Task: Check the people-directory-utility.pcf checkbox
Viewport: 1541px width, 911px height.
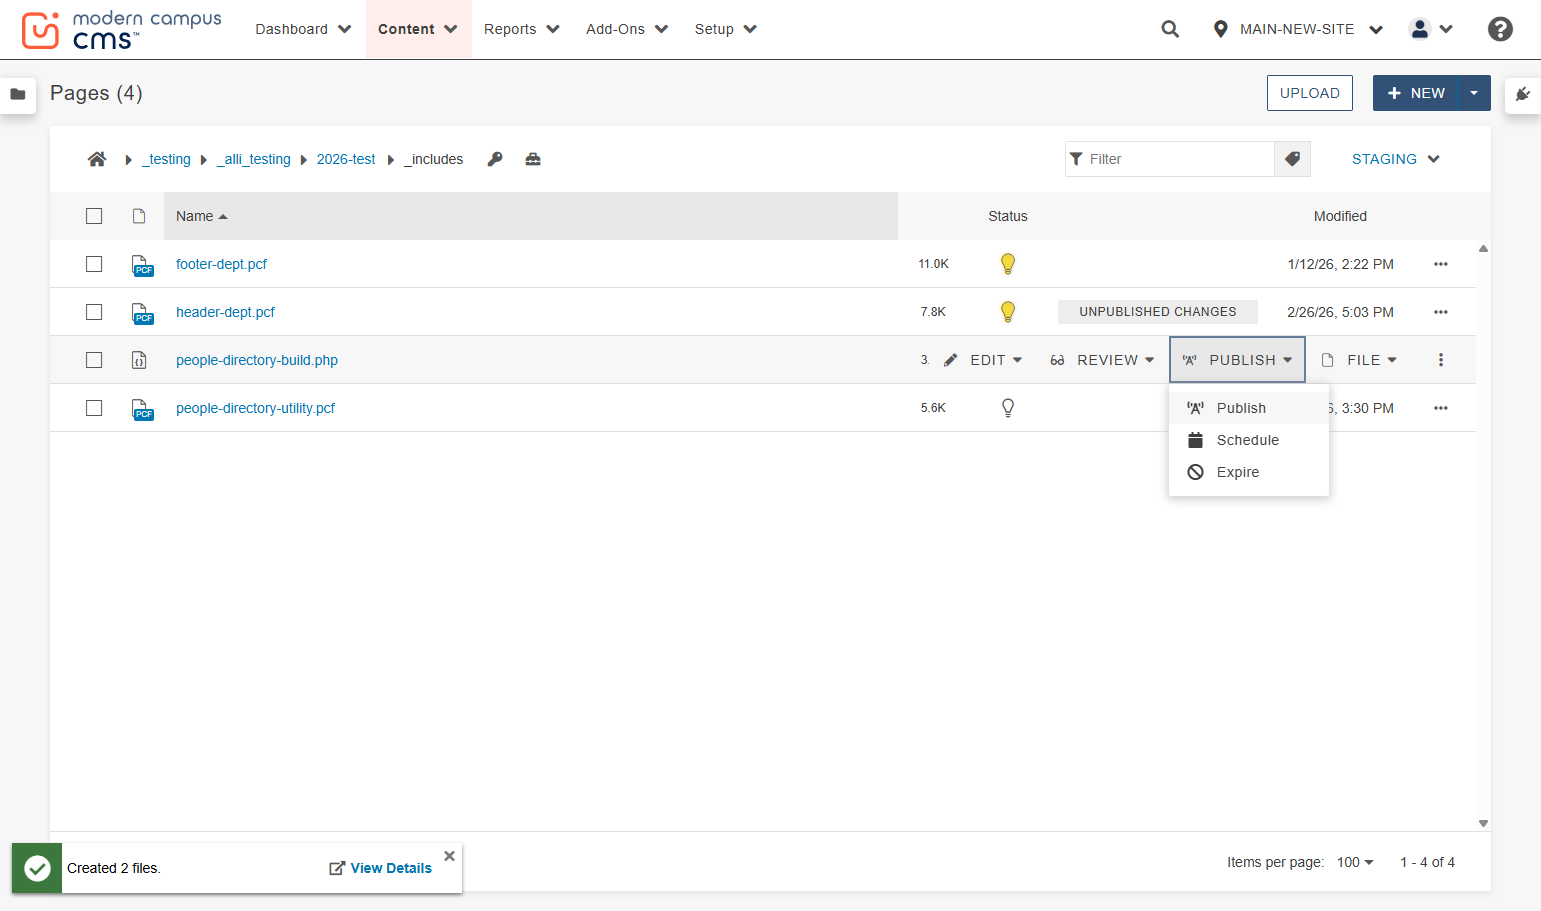Action: click(x=94, y=408)
